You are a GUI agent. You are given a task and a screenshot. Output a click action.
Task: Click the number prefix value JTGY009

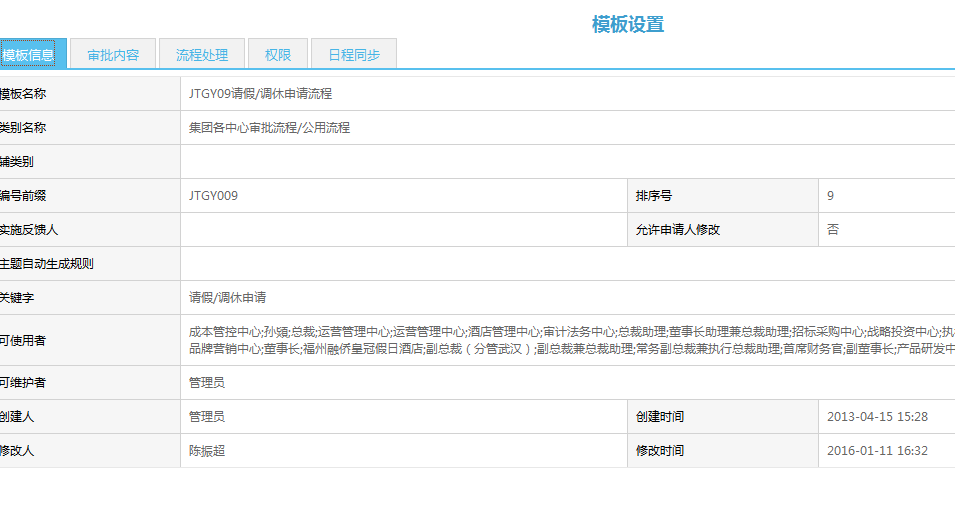click(214, 196)
